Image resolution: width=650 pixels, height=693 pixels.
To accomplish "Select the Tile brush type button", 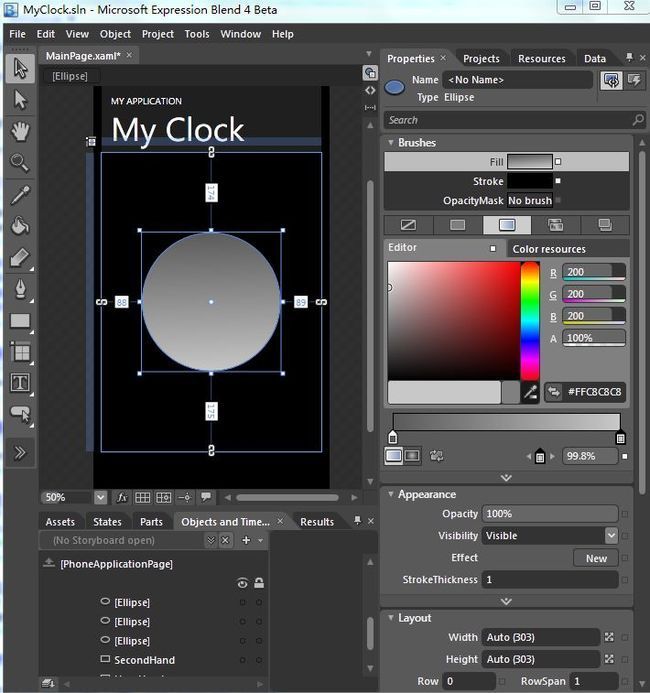I will pyautogui.click(x=555, y=225).
